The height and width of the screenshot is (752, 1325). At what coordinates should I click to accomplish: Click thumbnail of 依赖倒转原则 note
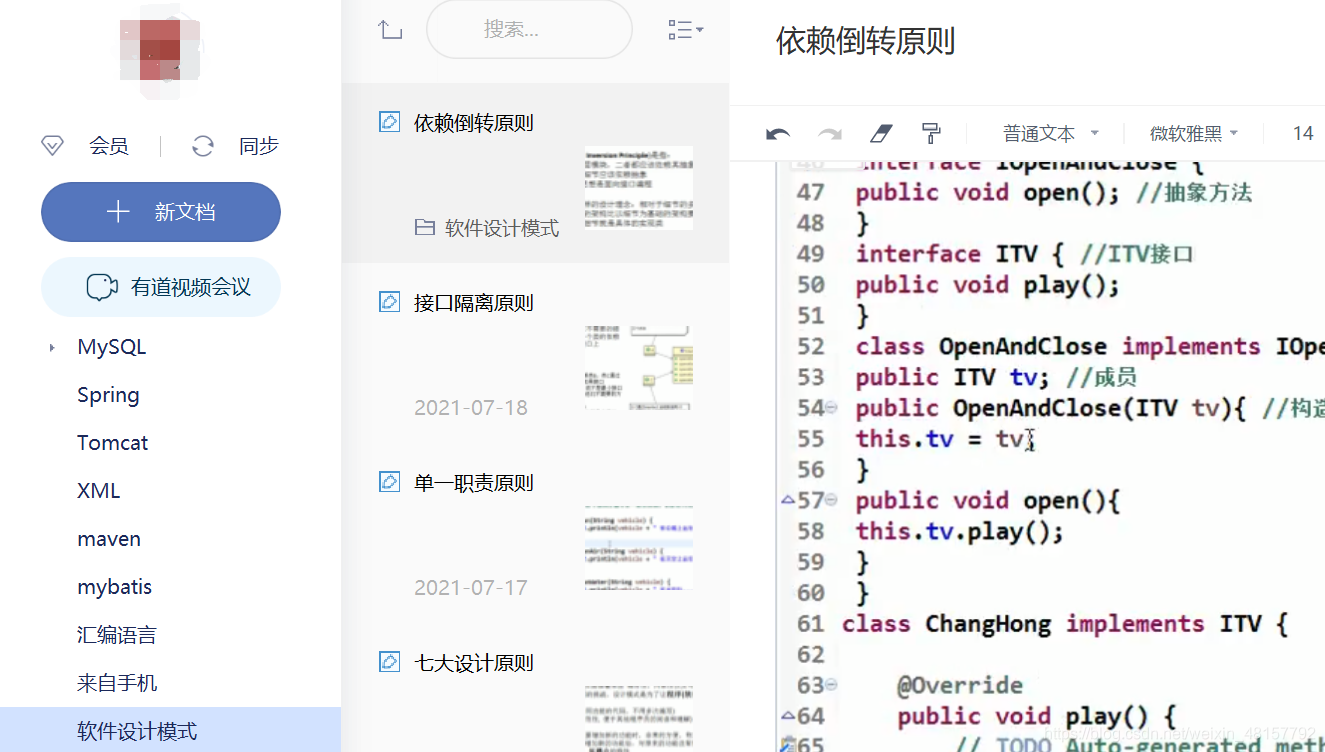(x=639, y=187)
